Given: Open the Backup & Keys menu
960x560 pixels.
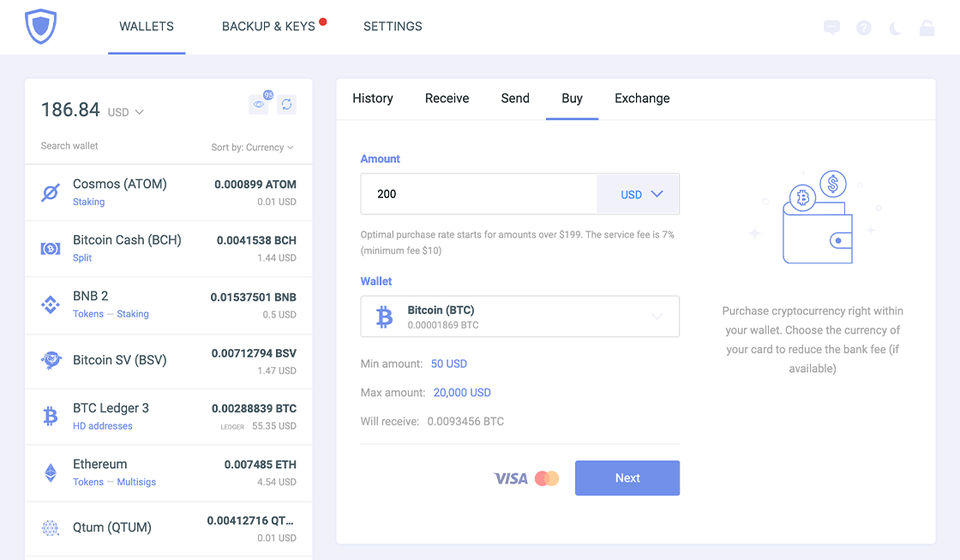Looking at the screenshot, I should click(268, 26).
